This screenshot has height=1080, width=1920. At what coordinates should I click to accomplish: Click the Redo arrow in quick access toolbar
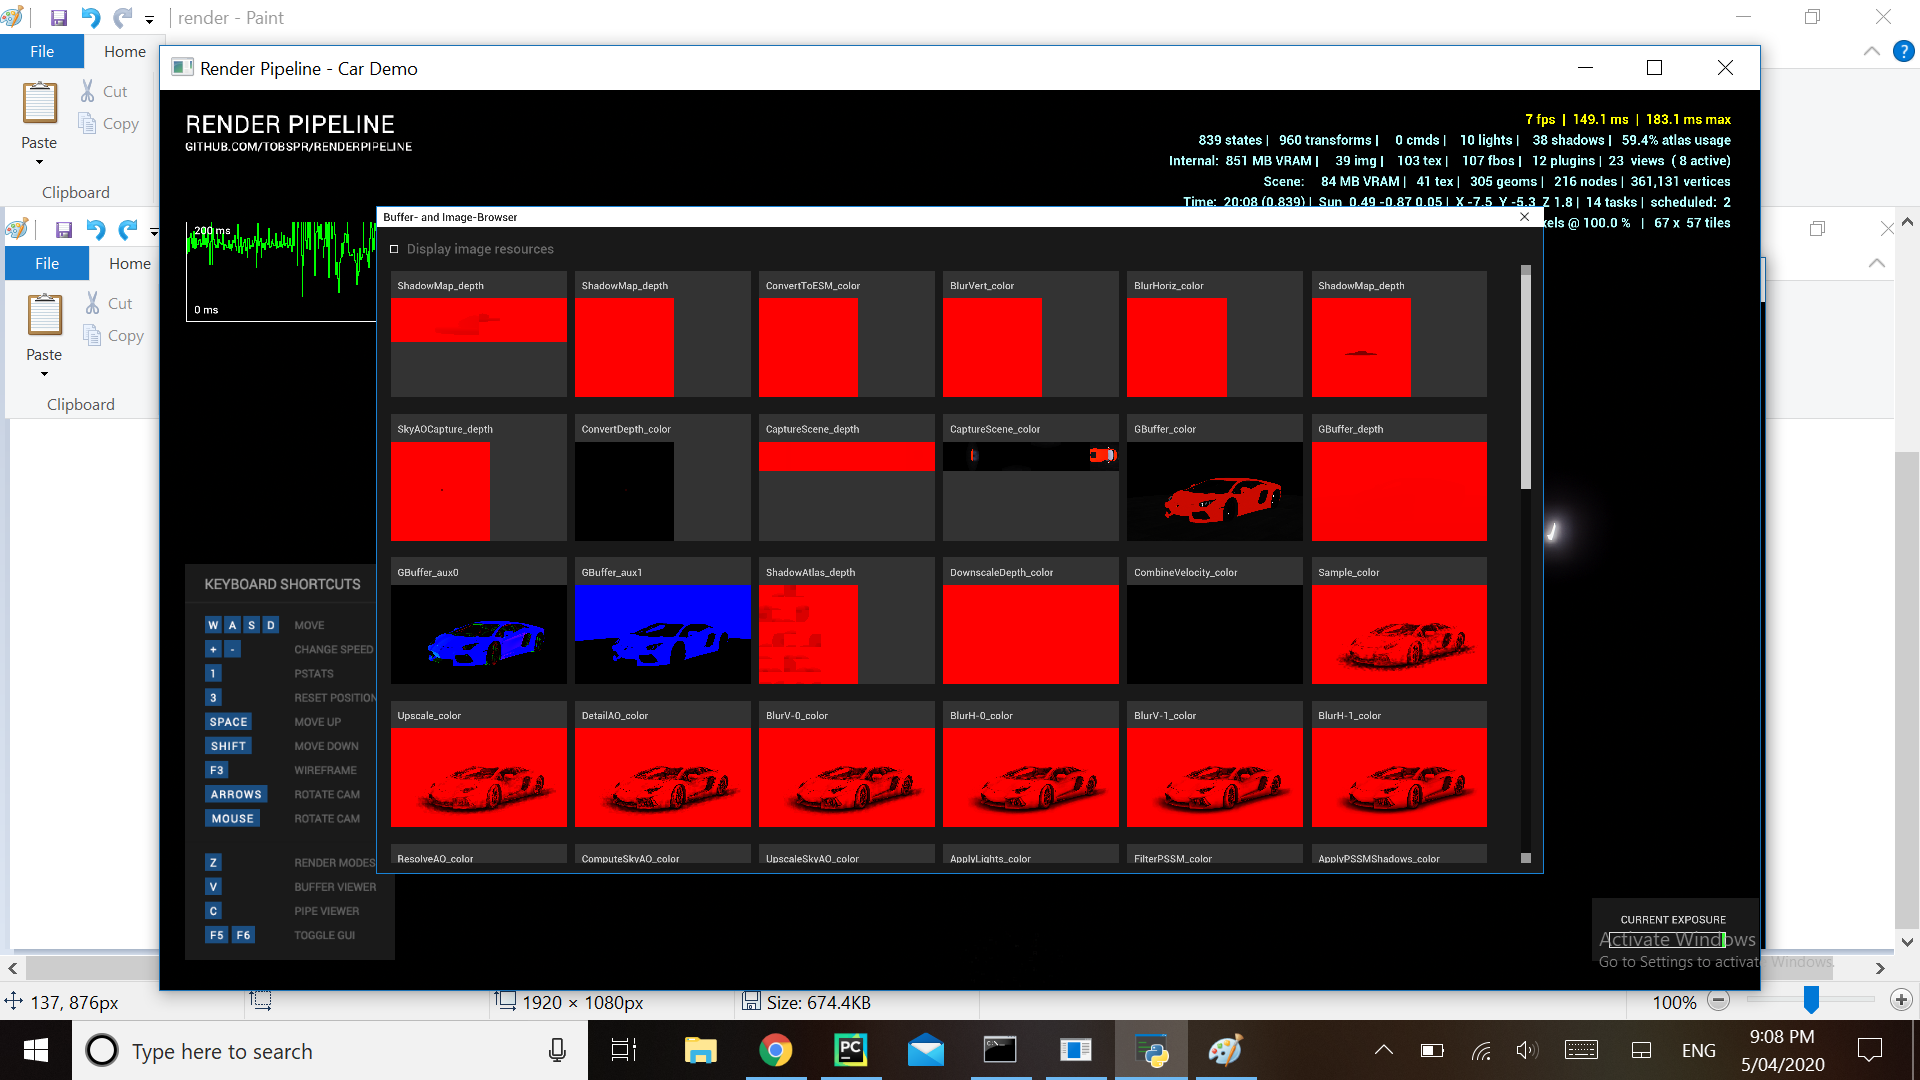tap(122, 18)
